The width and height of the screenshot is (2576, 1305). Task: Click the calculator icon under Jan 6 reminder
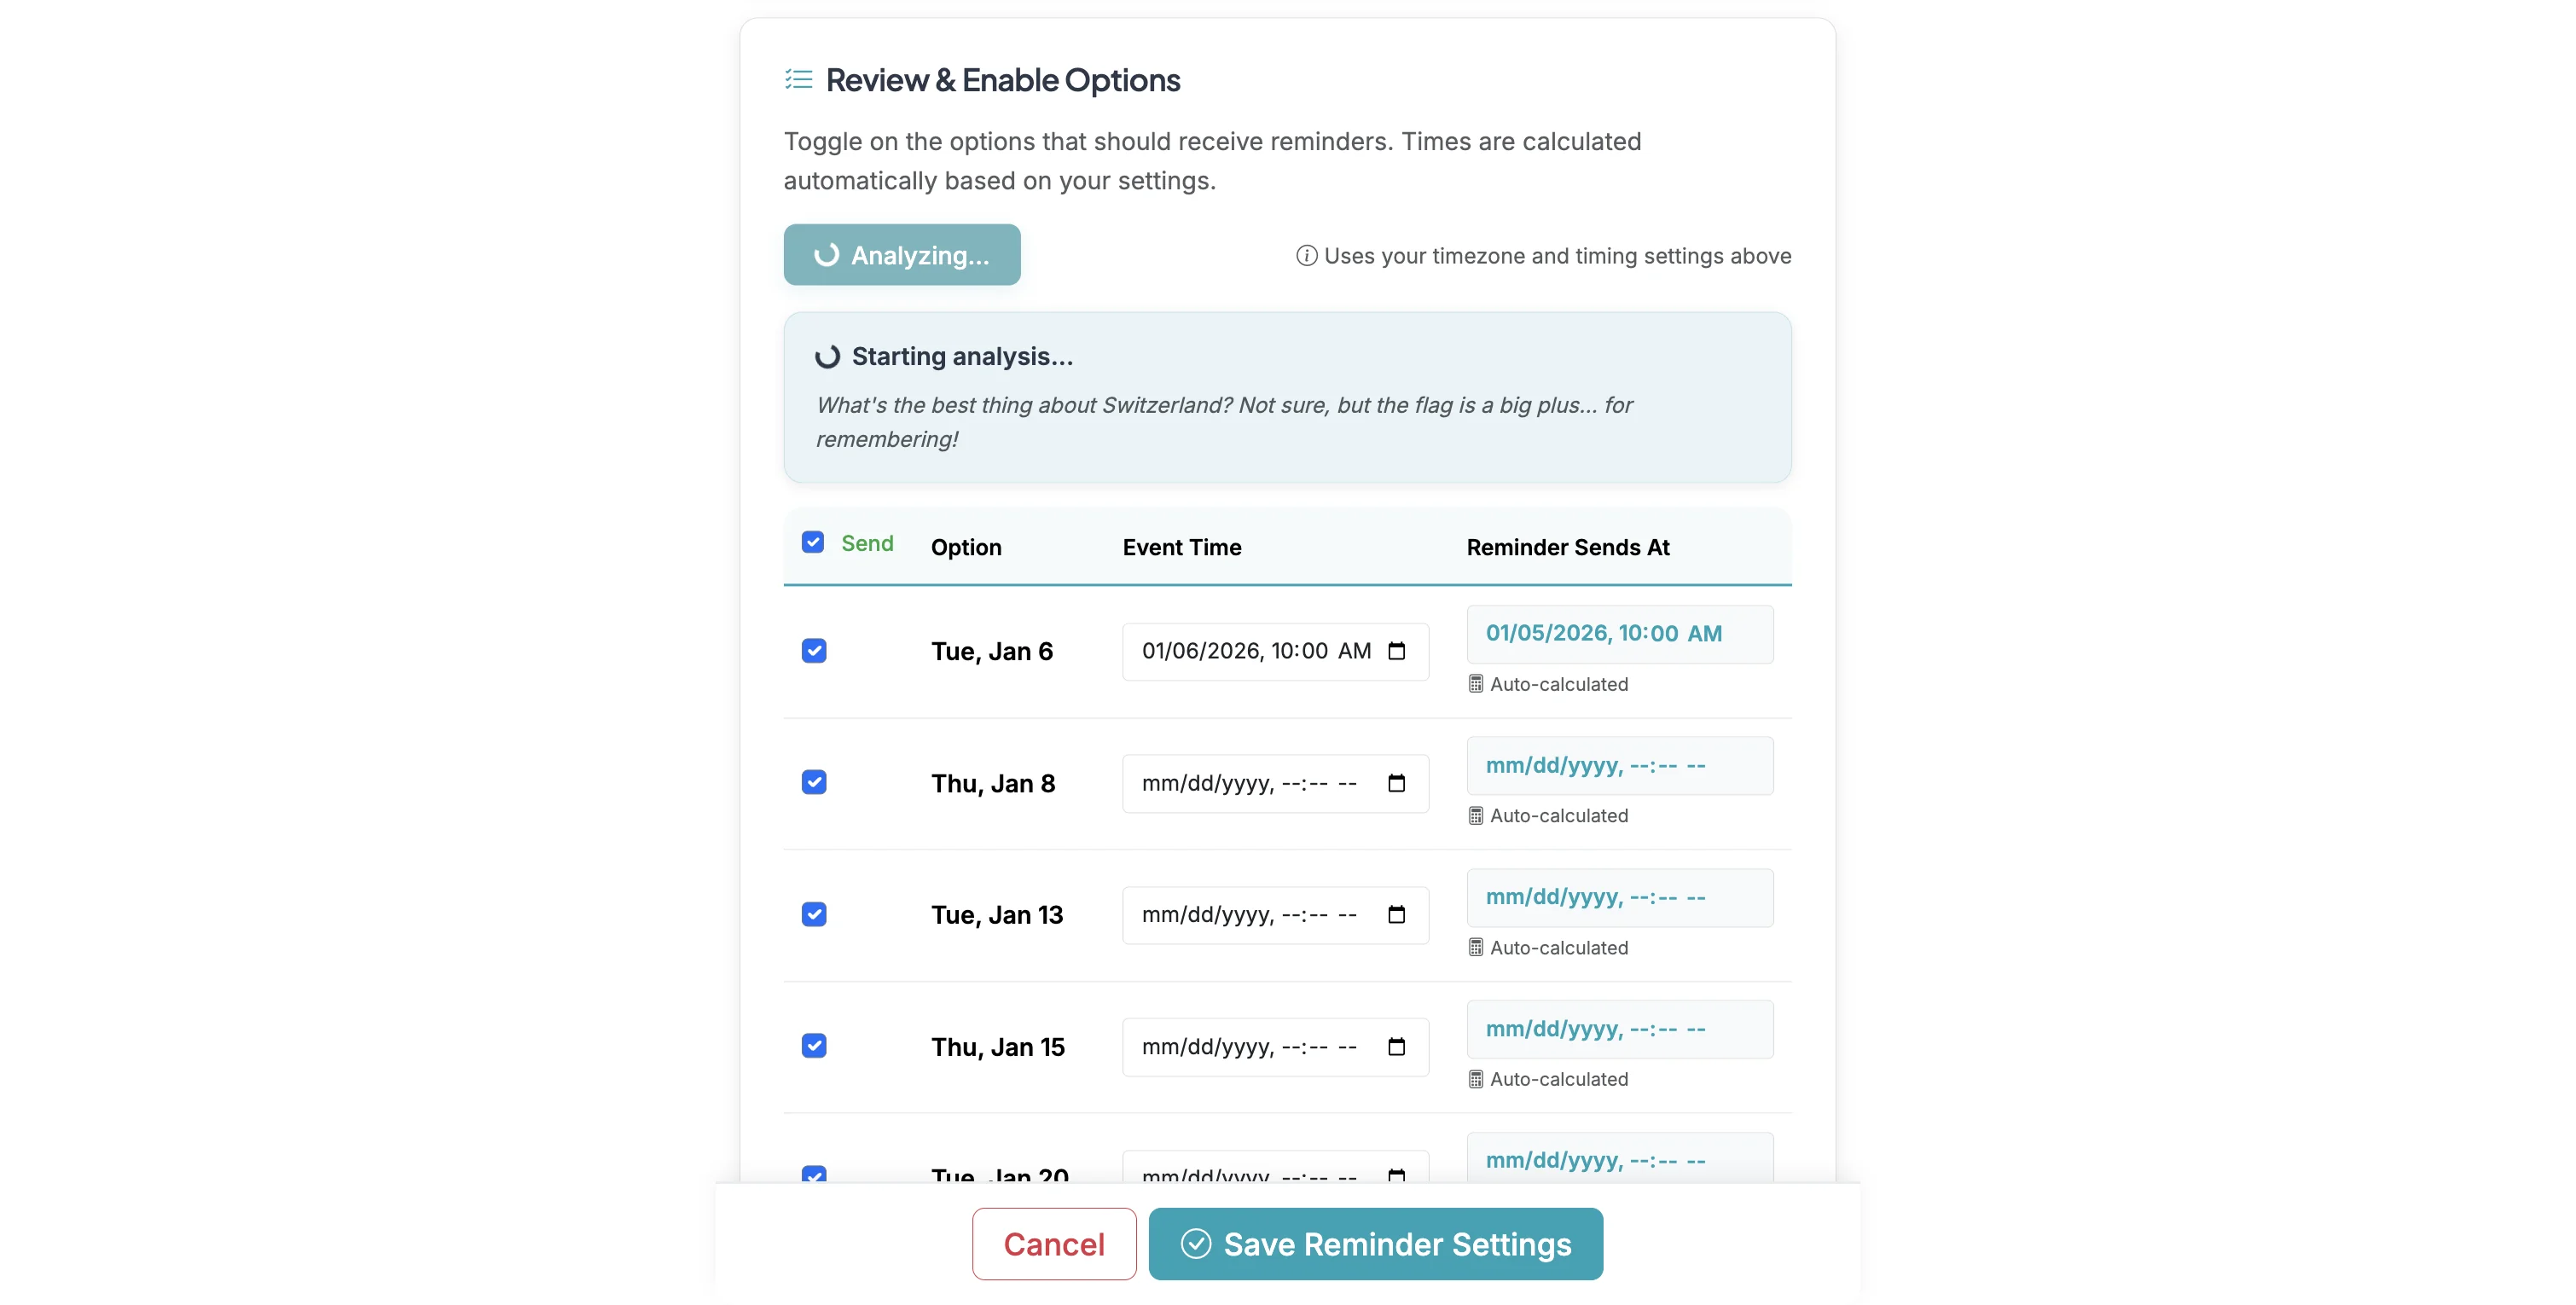1475,683
